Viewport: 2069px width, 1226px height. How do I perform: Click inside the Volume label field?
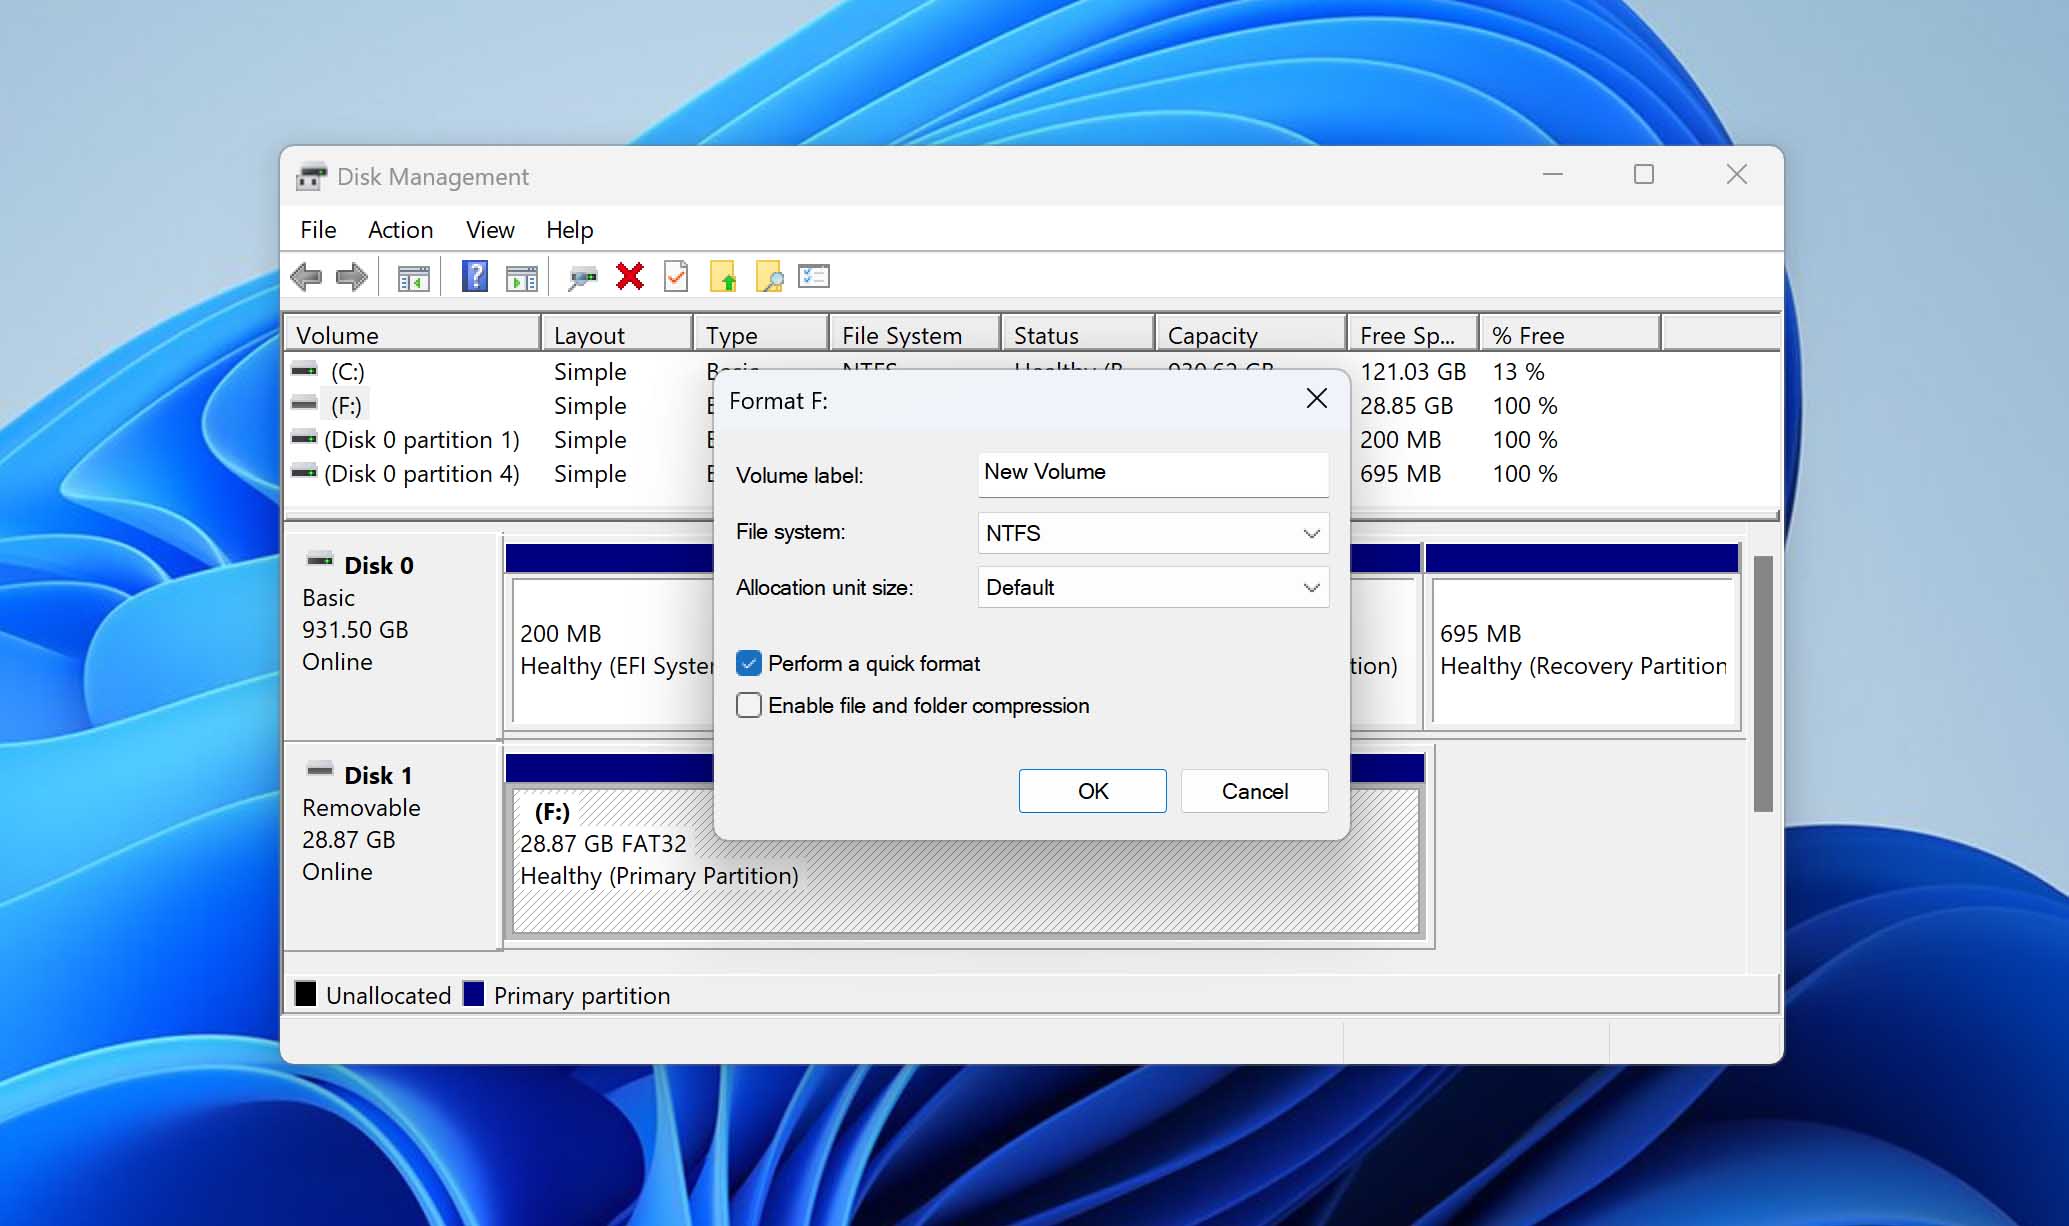pos(1152,473)
